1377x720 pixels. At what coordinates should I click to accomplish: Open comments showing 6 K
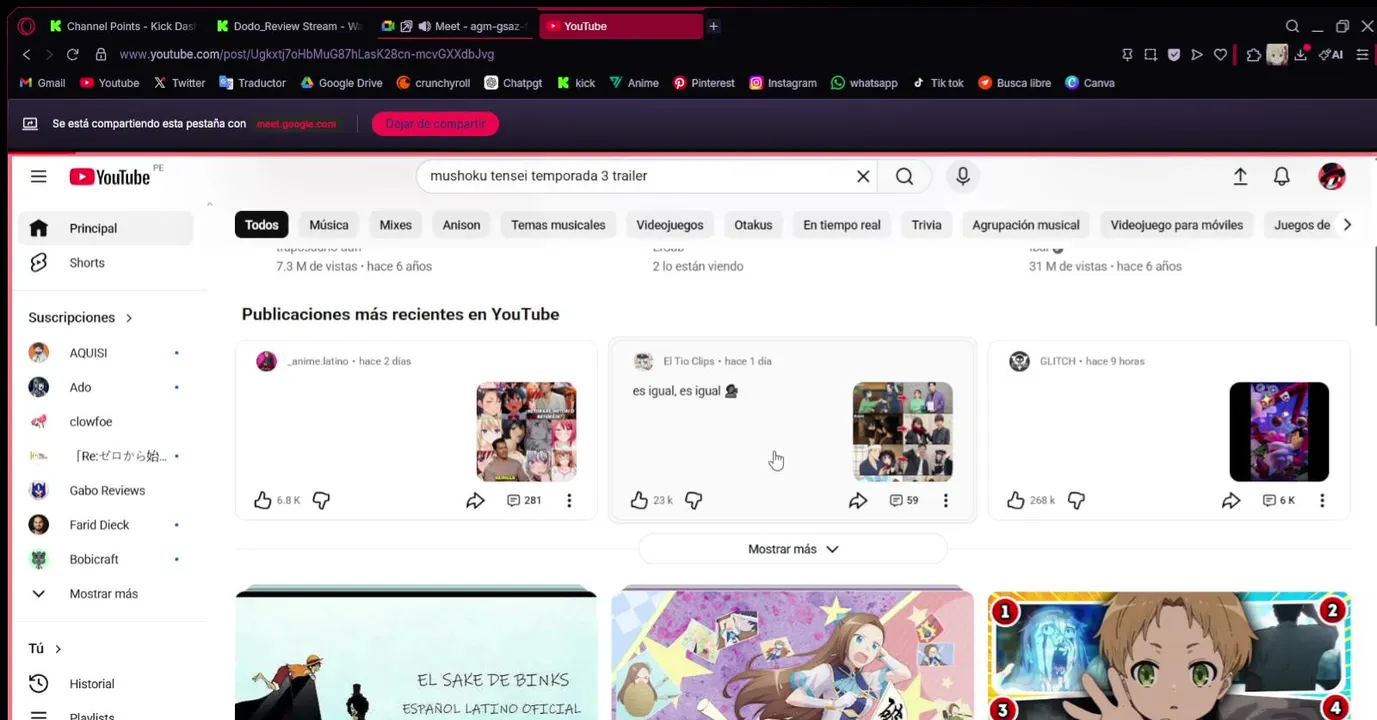pyautogui.click(x=1279, y=500)
